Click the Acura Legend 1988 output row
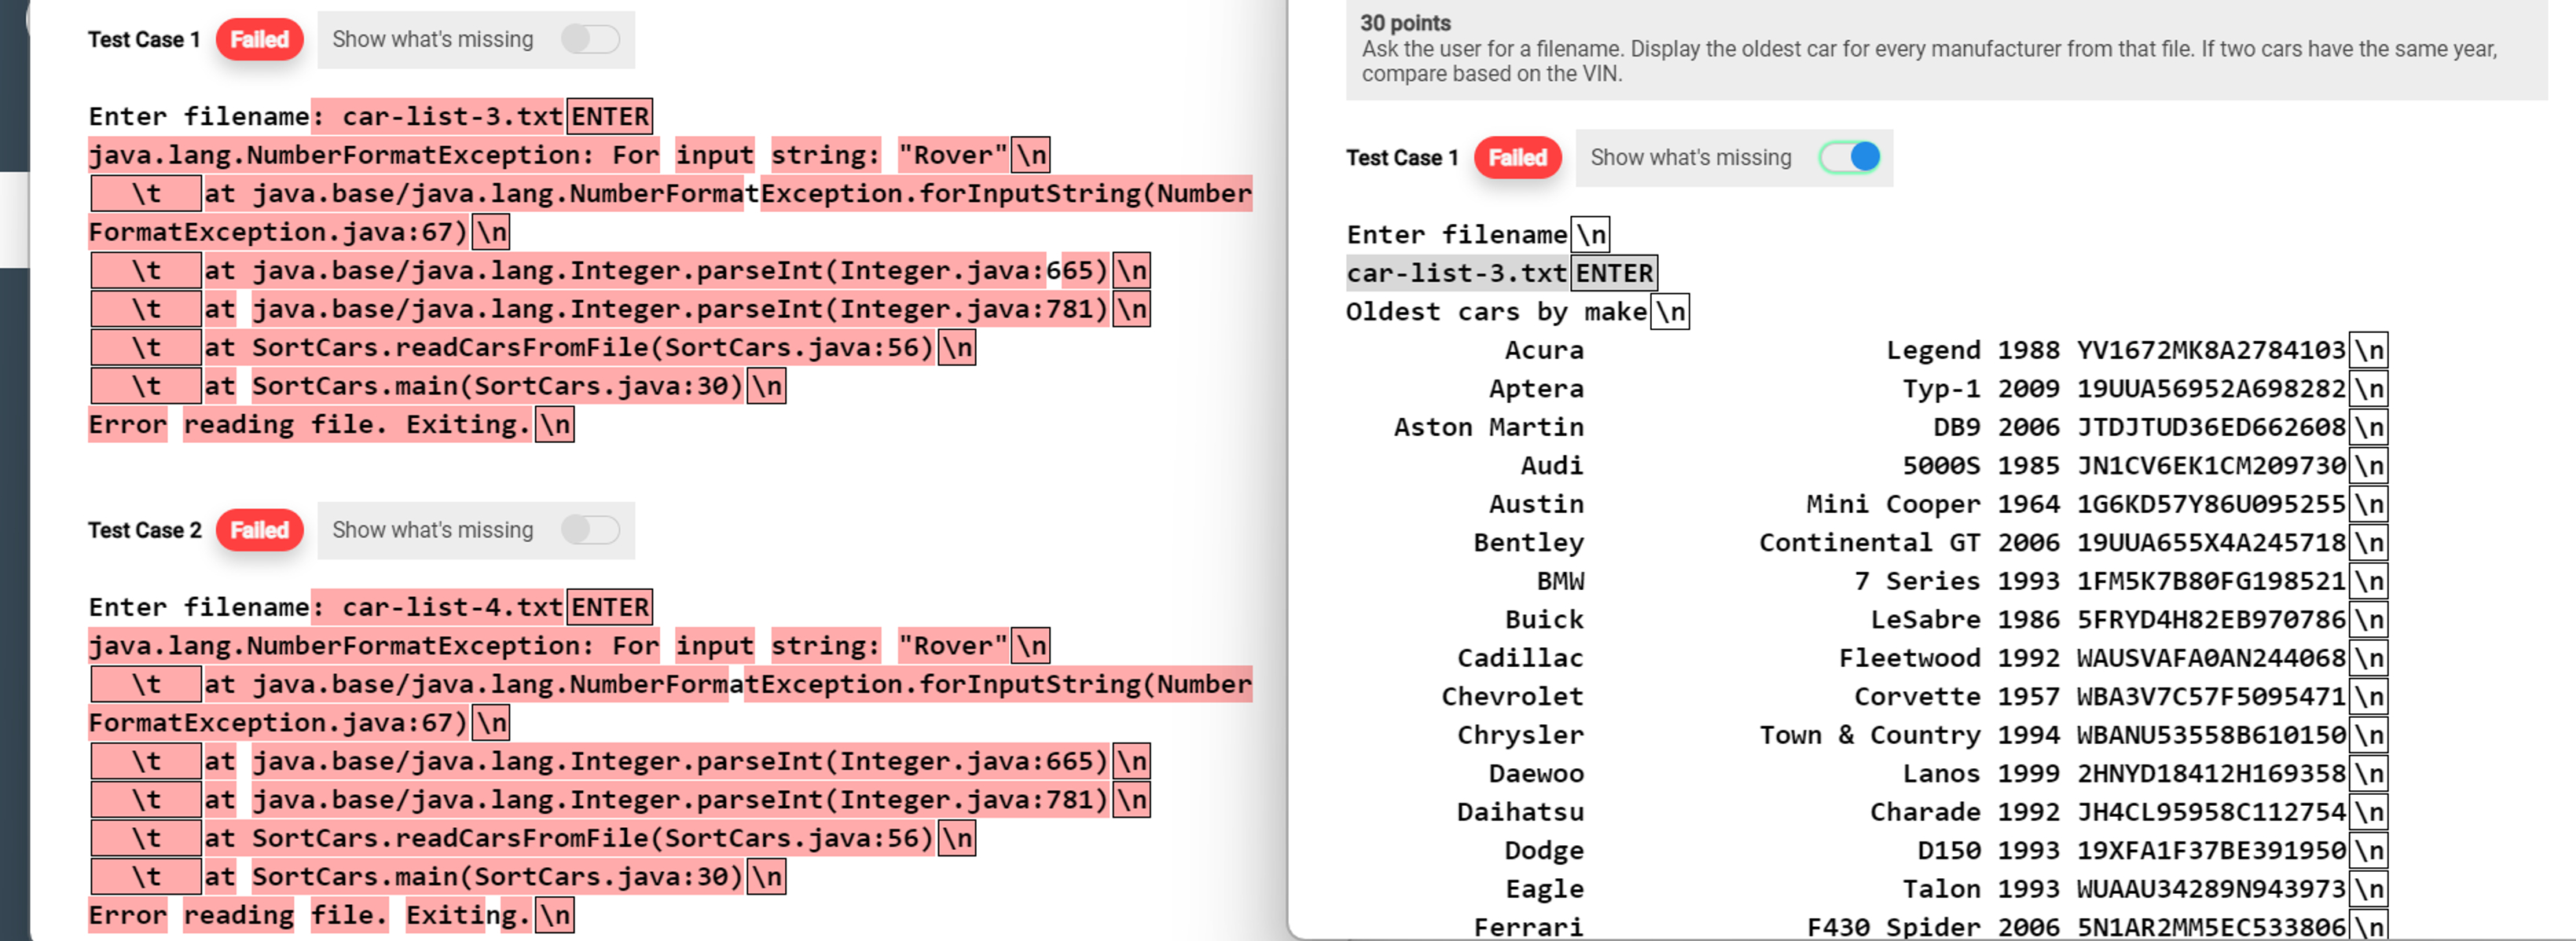The height and width of the screenshot is (941, 2576). click(1900, 349)
